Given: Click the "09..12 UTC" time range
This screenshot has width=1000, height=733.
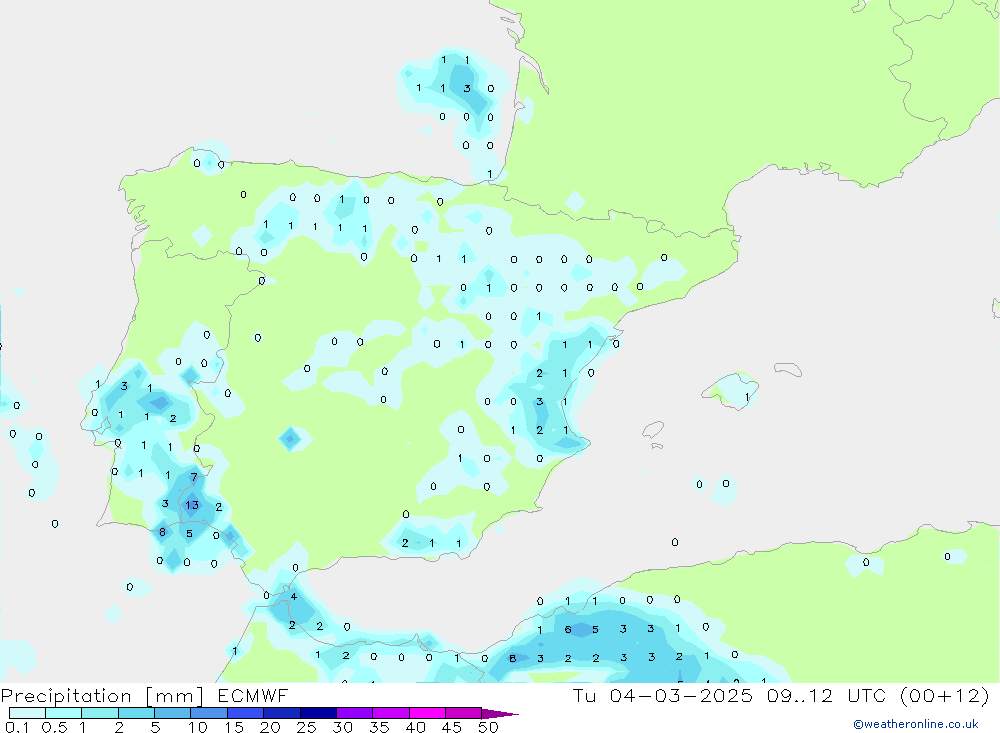Looking at the screenshot, I should tap(825, 695).
